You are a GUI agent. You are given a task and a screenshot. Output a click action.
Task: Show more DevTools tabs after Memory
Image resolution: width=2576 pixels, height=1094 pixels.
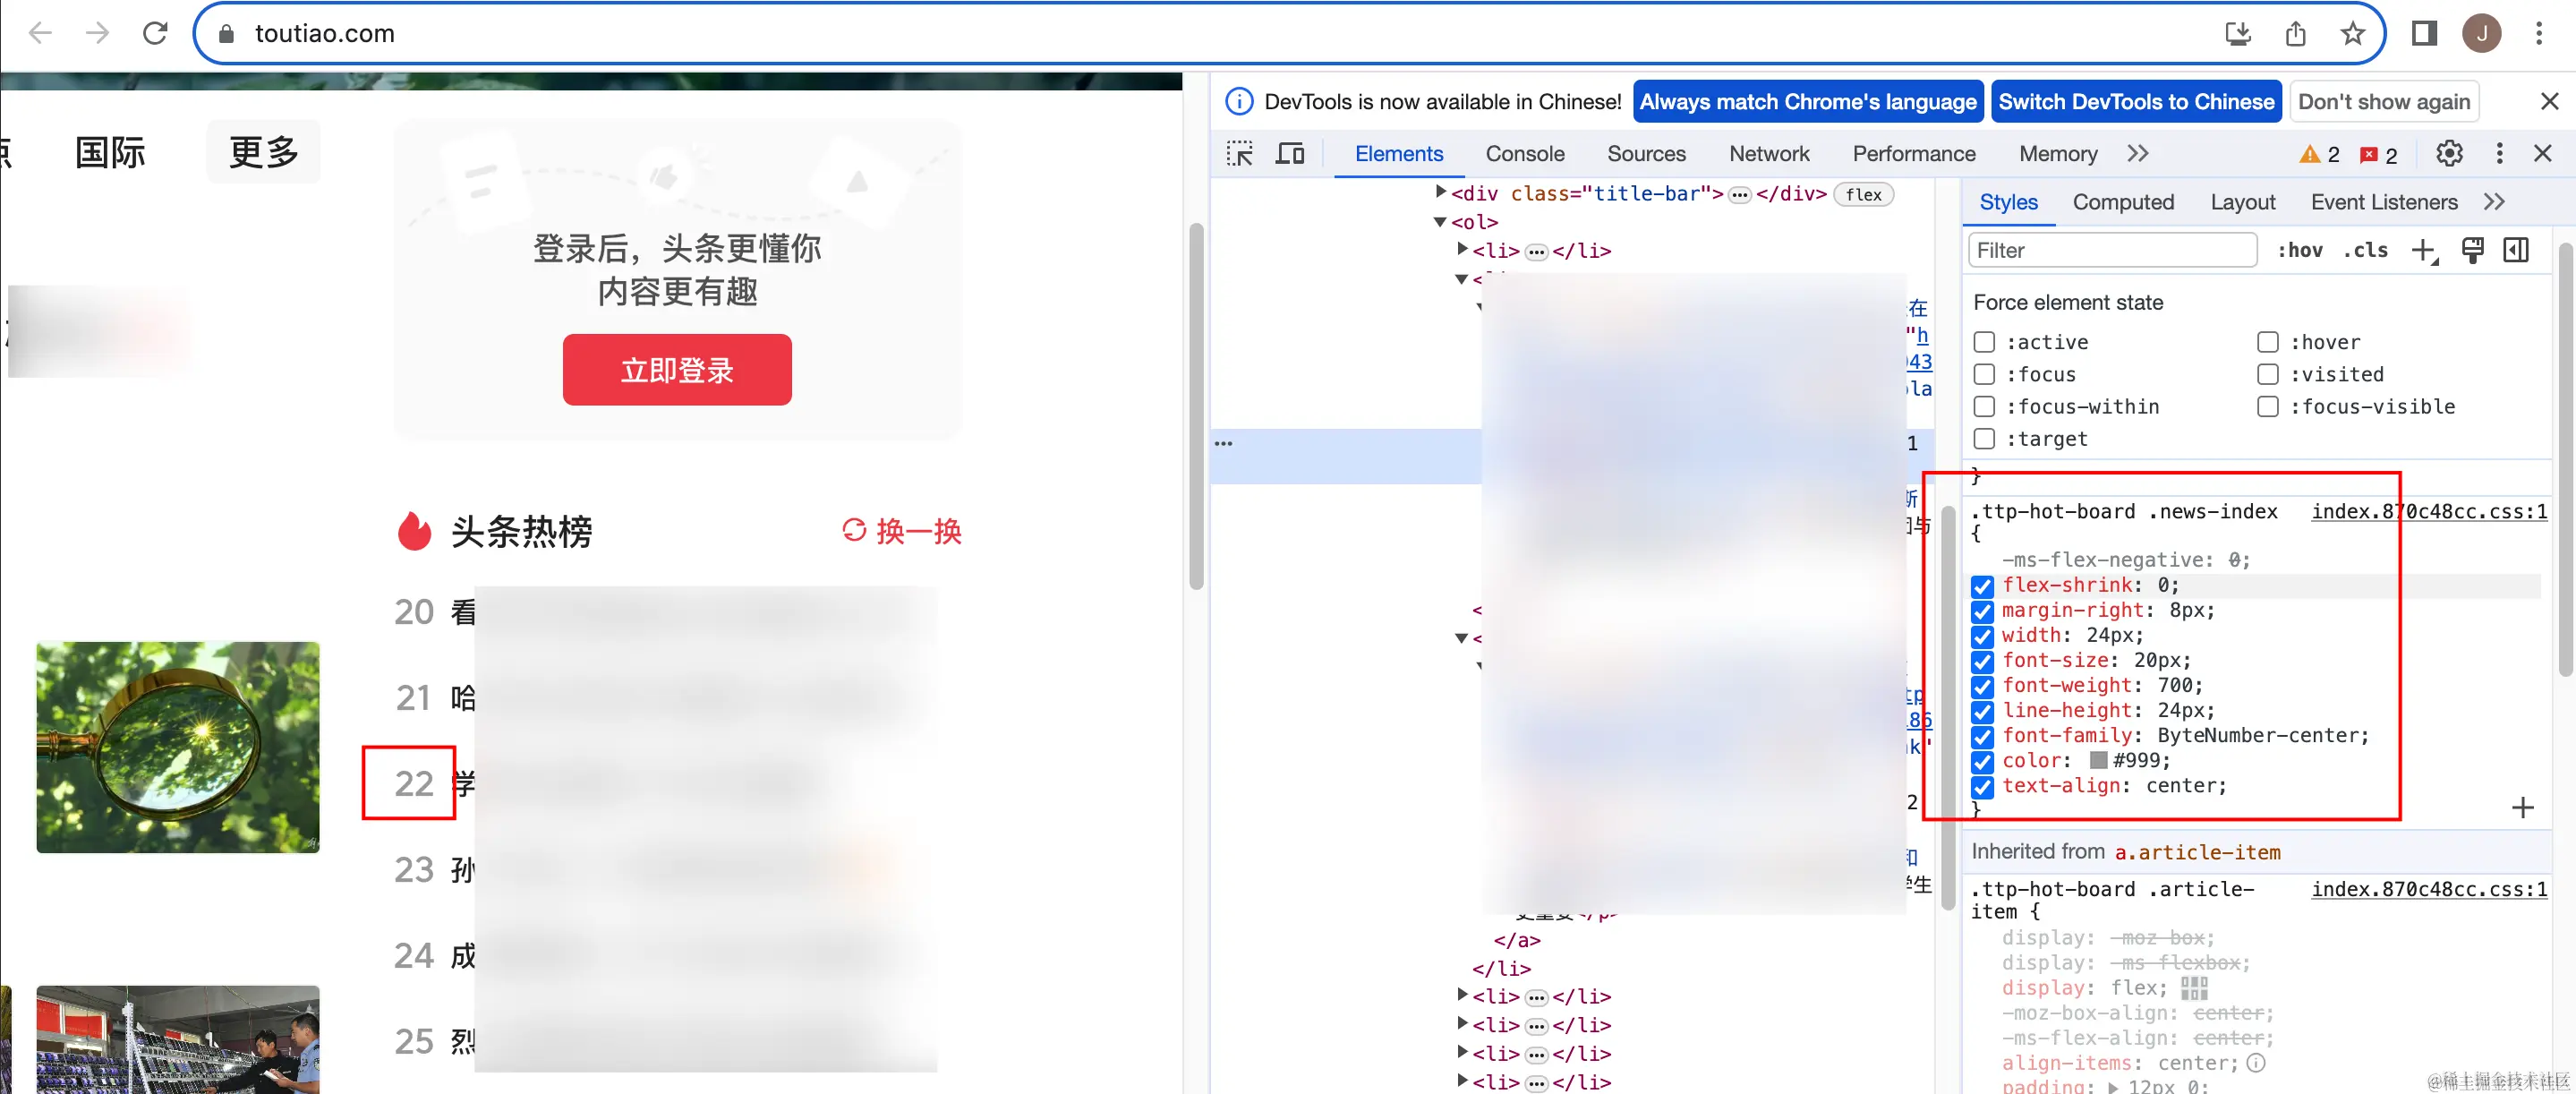click(x=2138, y=153)
